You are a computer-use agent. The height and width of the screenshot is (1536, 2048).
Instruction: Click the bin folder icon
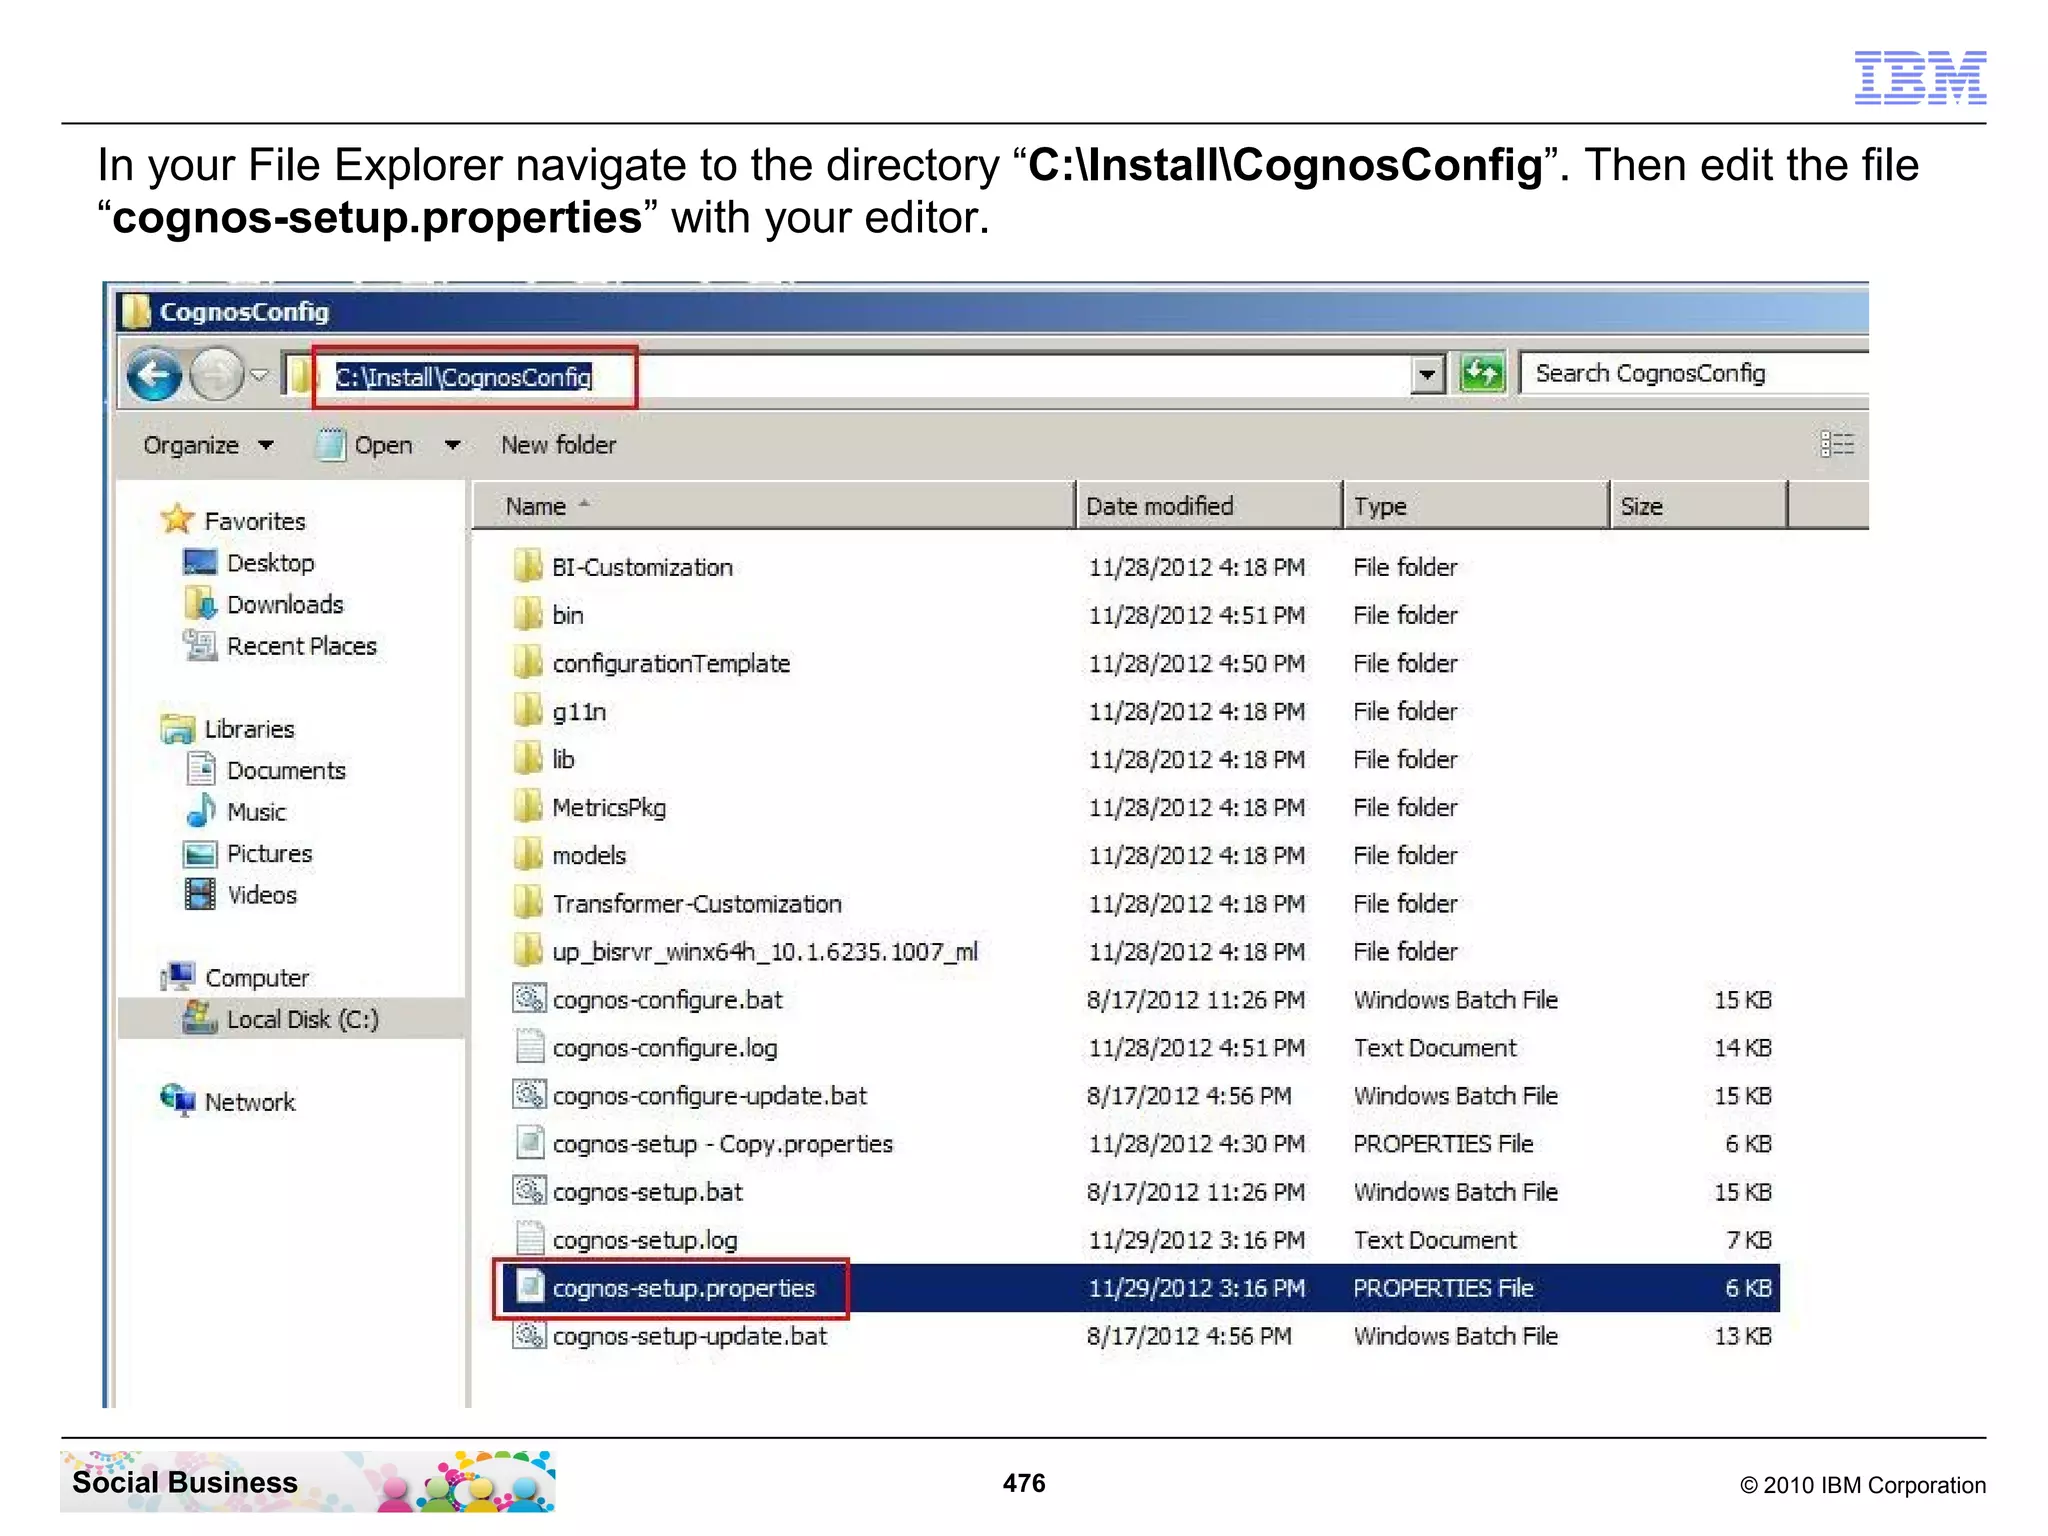528,613
